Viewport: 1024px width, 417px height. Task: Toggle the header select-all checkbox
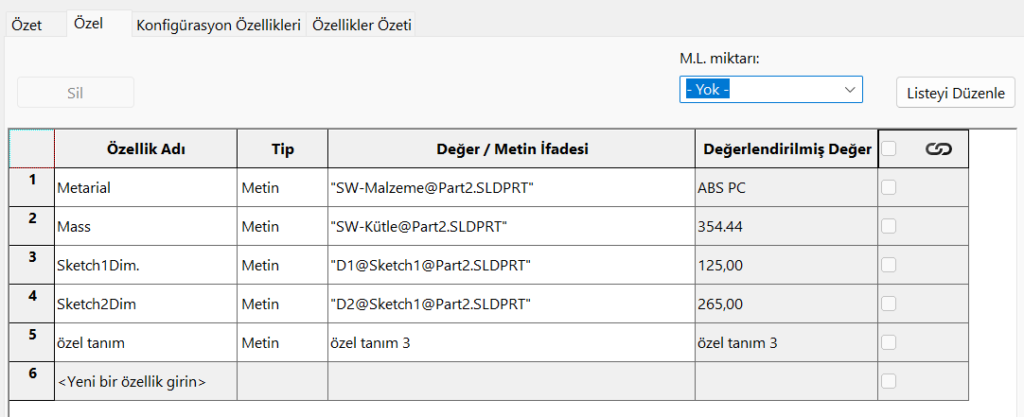tap(889, 149)
